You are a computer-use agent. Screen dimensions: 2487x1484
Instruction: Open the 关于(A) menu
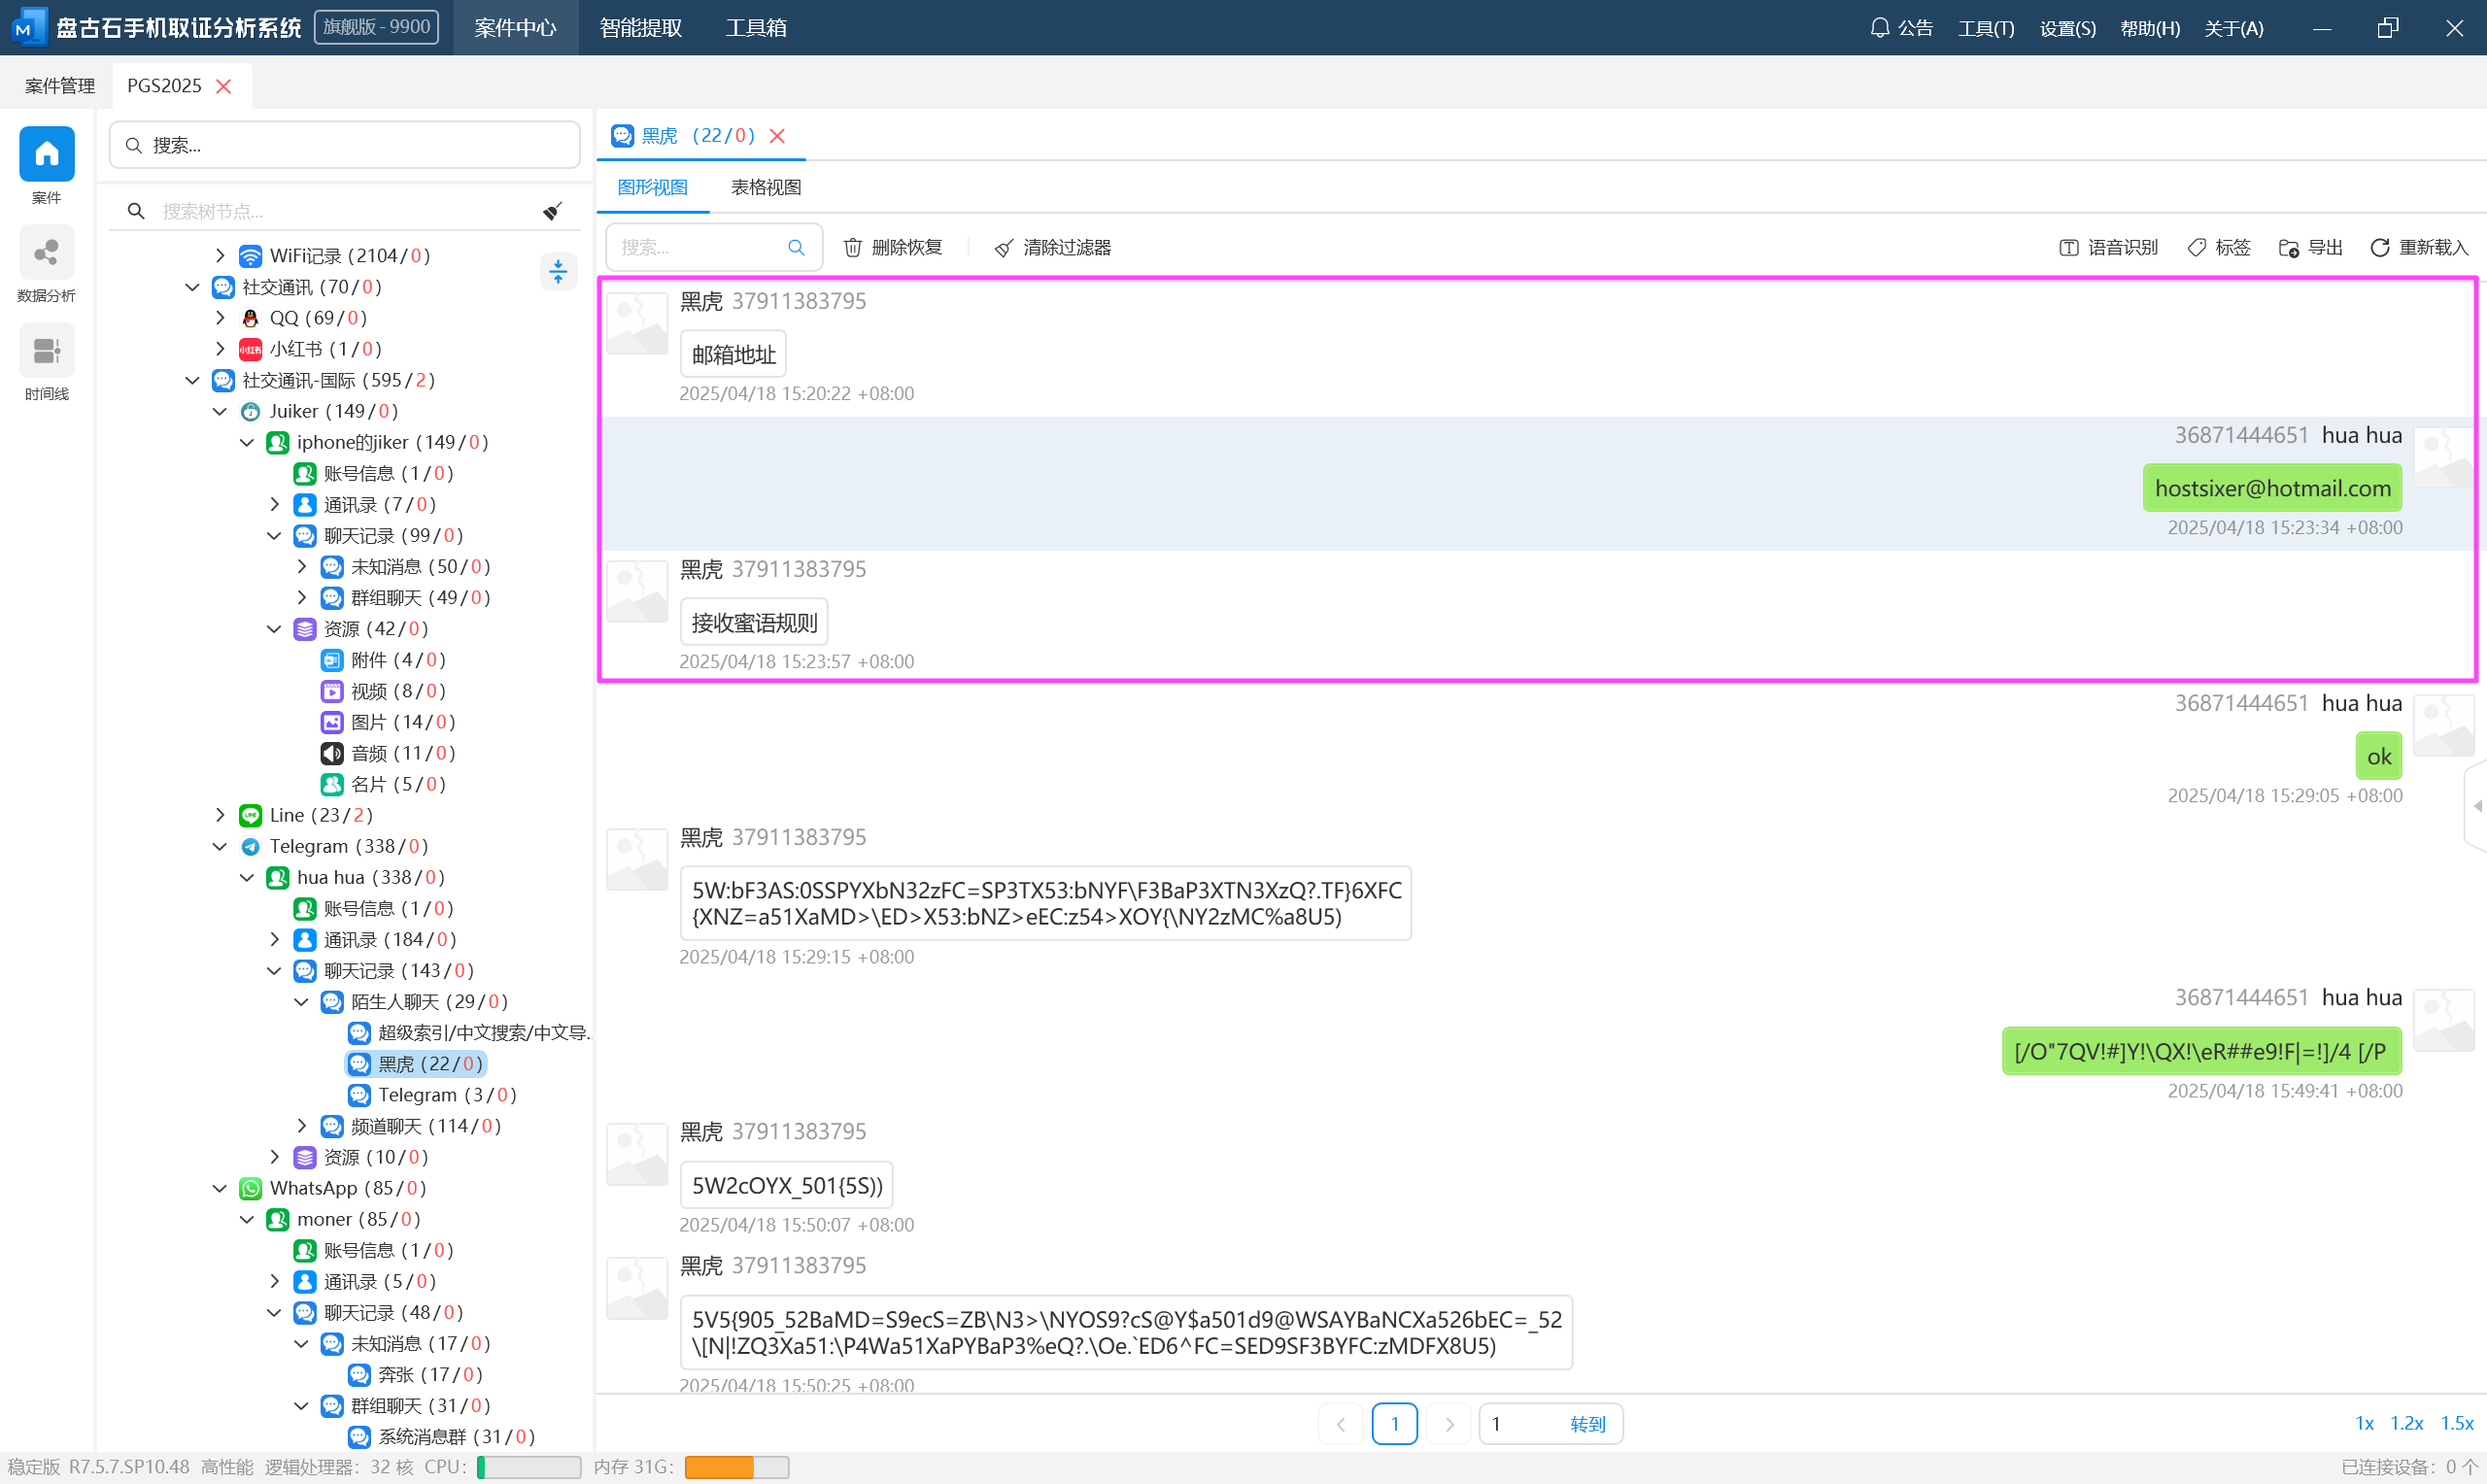pyautogui.click(x=2233, y=28)
